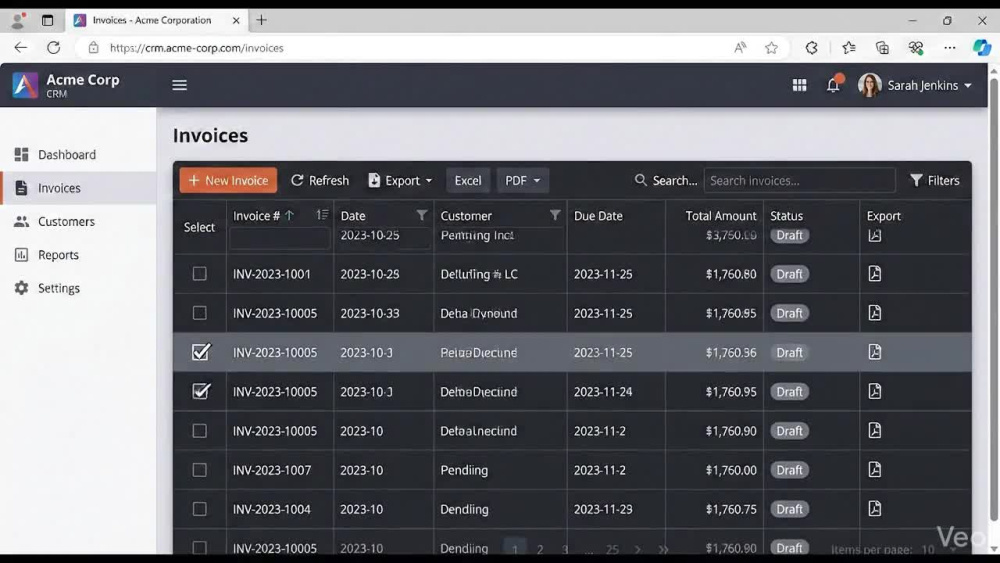Expand Sarah Jenkins user menu arrow
Viewport: 1000px width, 563px height.
click(x=967, y=85)
